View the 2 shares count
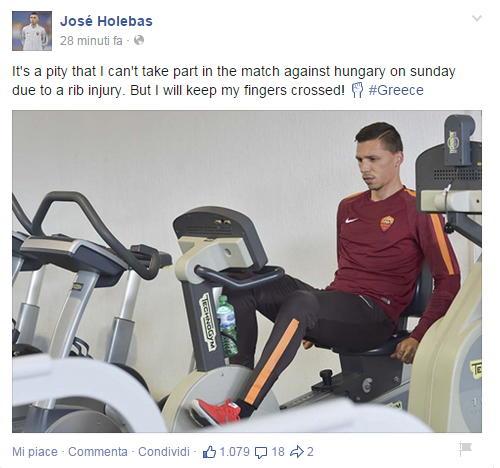This screenshot has height=468, width=500. tap(310, 452)
